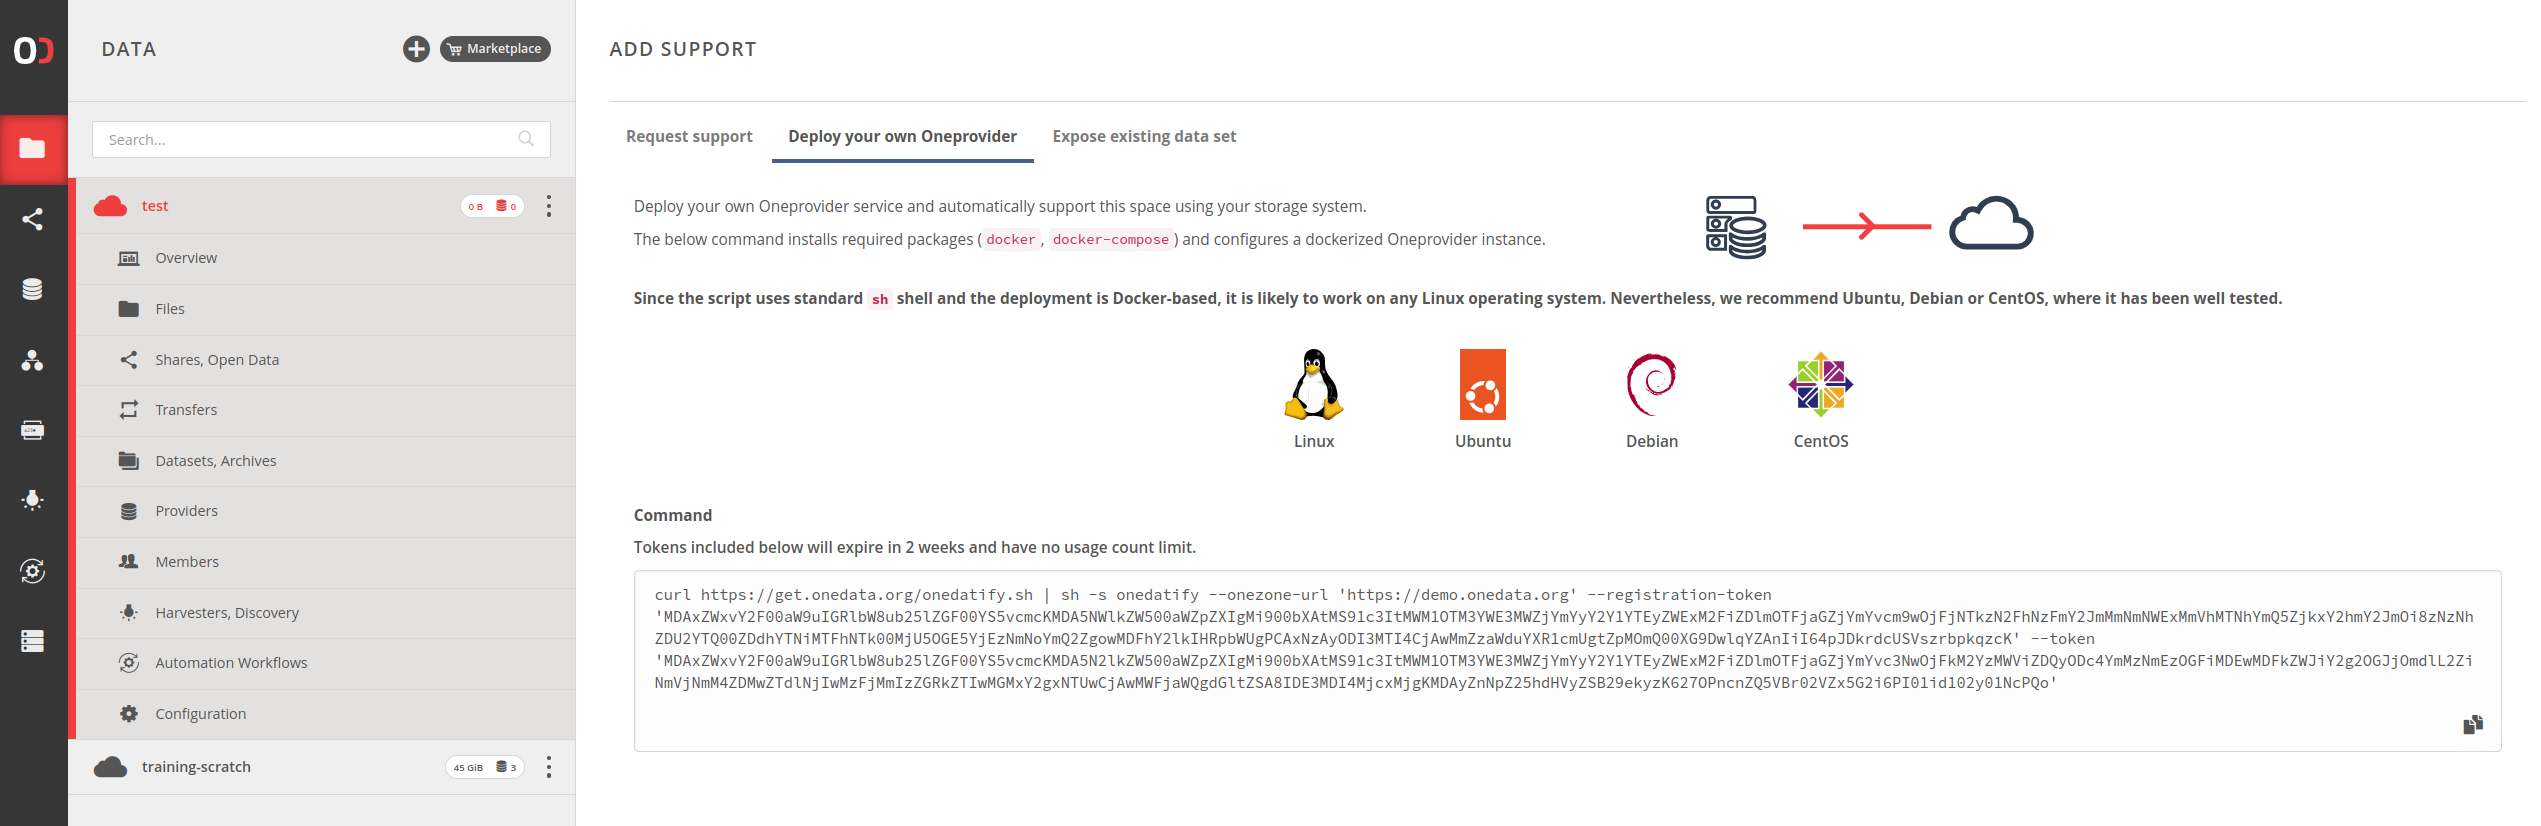Click the storage server illustration icon
This screenshot has width=2541, height=826.
tap(1736, 227)
